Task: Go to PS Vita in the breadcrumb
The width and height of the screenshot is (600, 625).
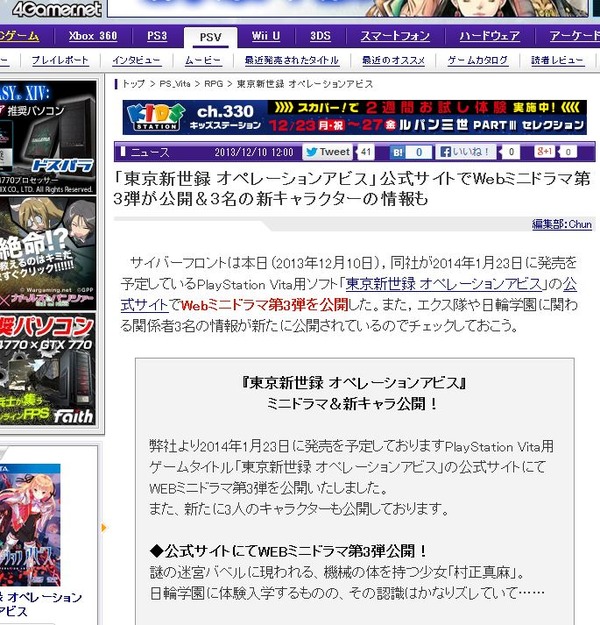Action: [175, 84]
